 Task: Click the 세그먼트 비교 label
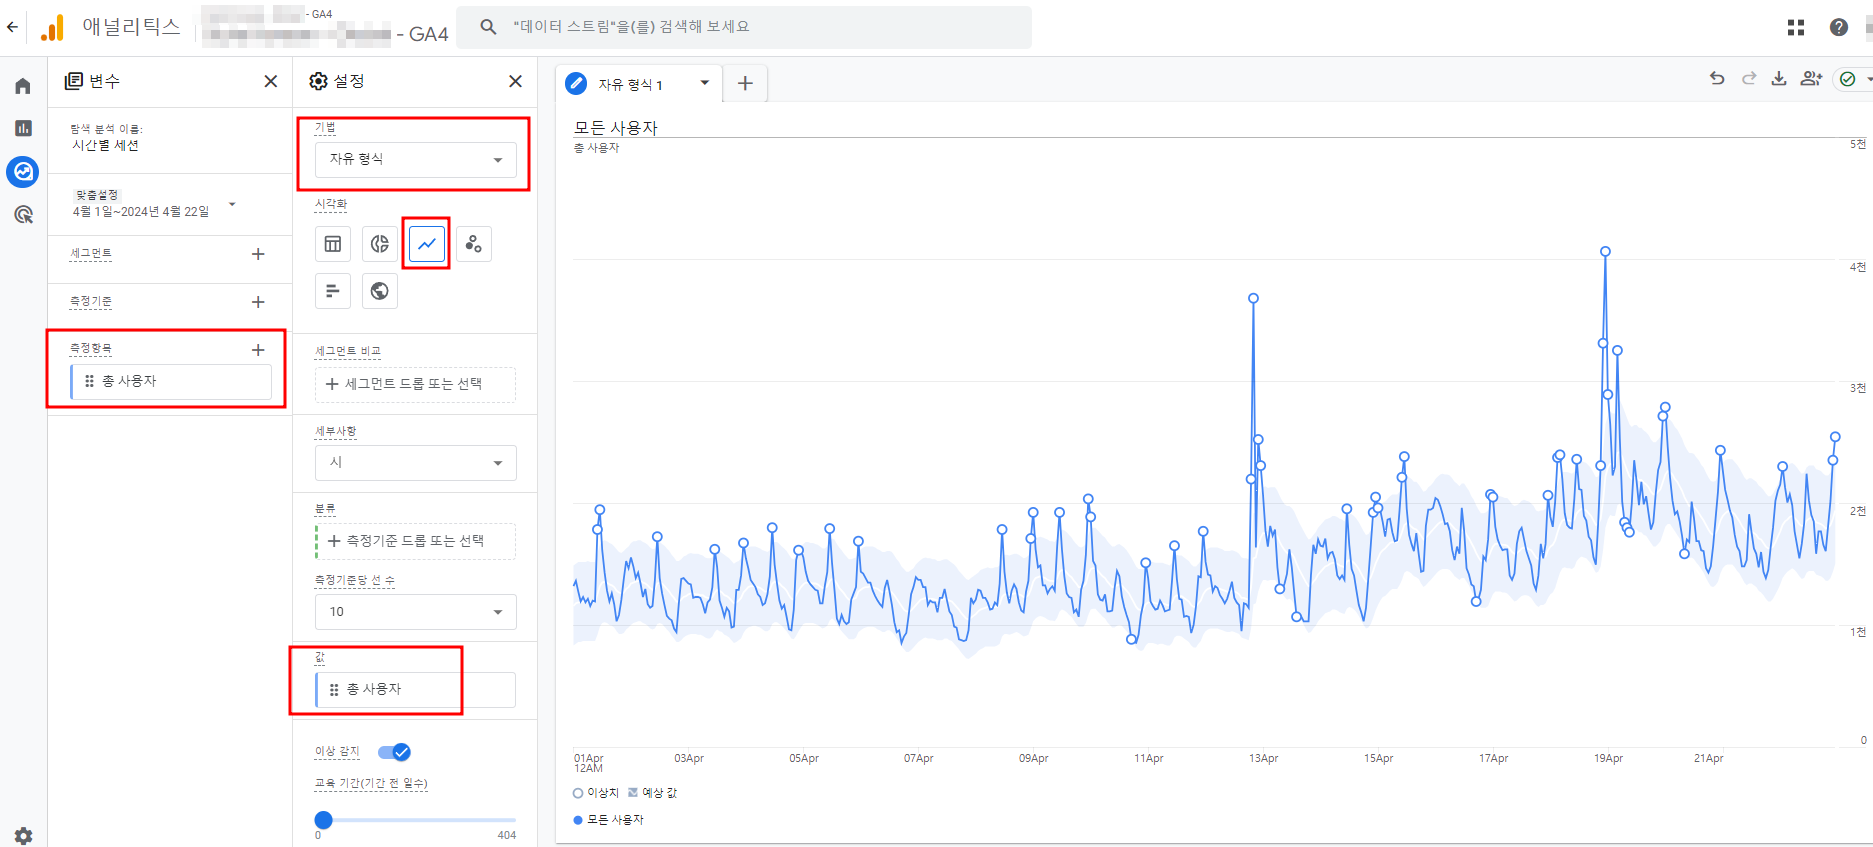[348, 352]
